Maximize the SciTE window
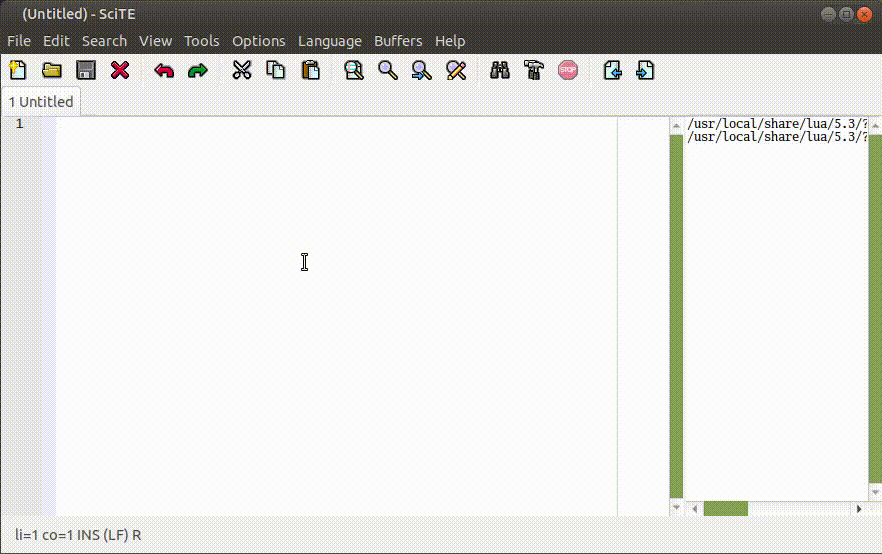The width and height of the screenshot is (882, 554). (x=846, y=14)
